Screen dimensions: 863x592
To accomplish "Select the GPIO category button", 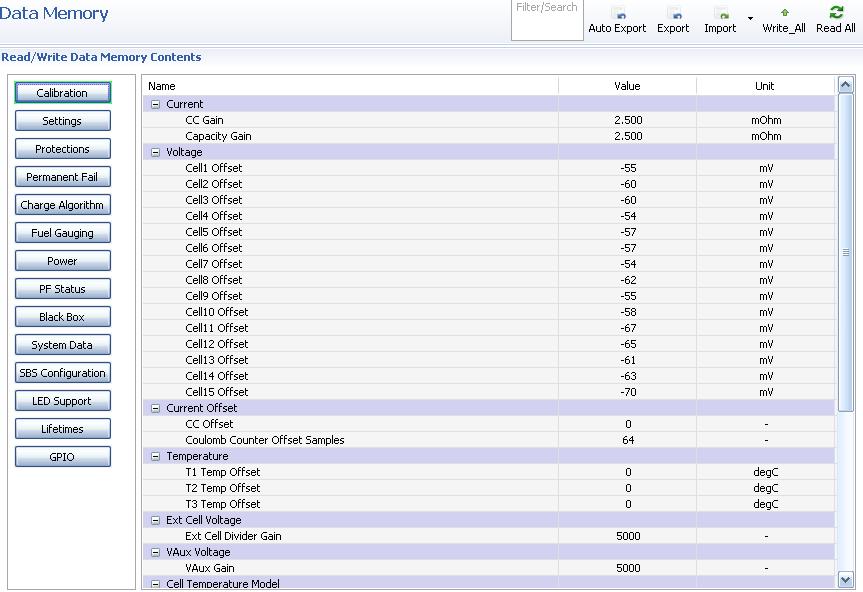I will click(x=62, y=457).
